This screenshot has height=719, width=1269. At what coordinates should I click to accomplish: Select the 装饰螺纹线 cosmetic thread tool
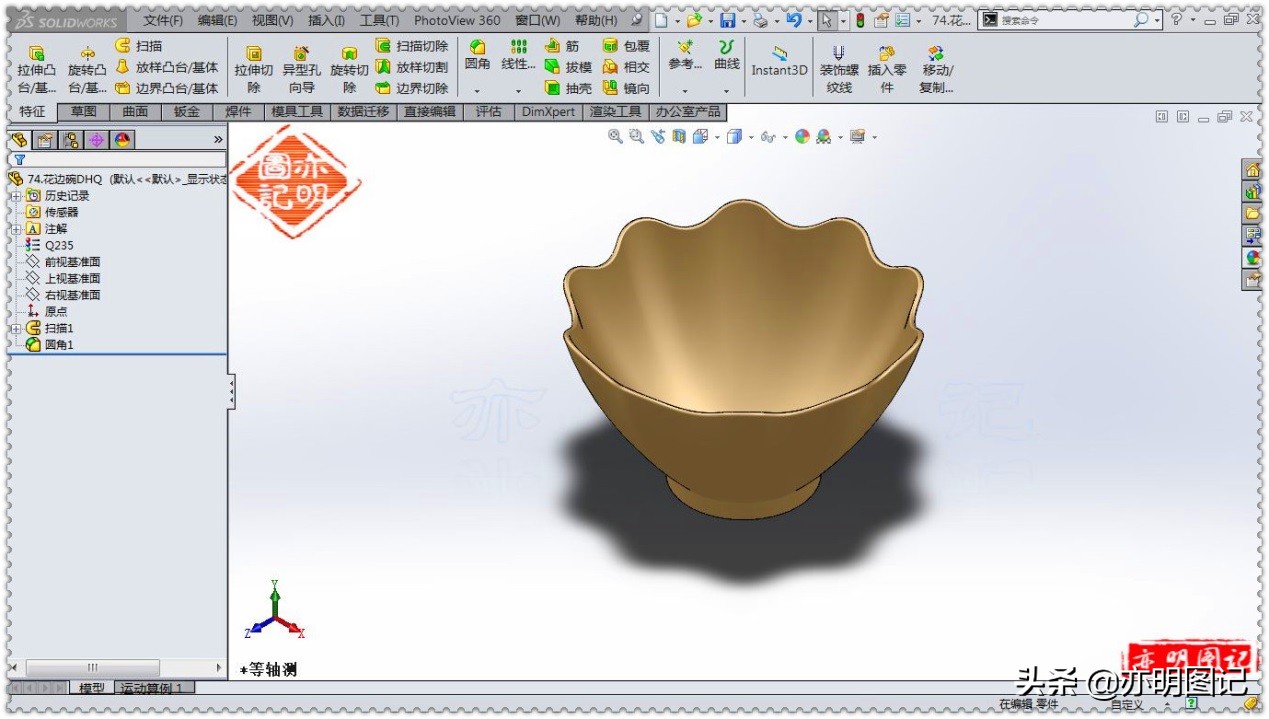pyautogui.click(x=839, y=69)
